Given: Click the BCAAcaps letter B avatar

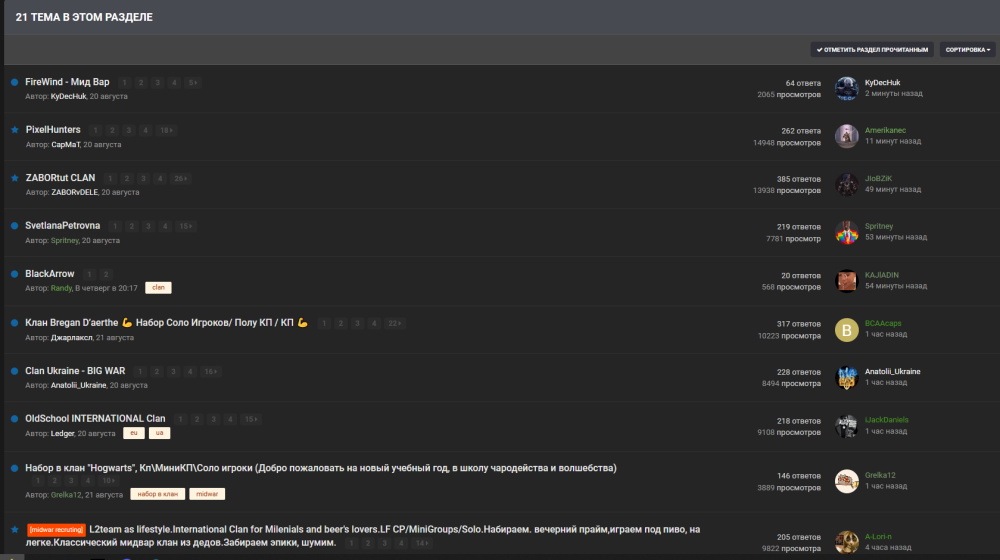Looking at the screenshot, I should pos(846,329).
